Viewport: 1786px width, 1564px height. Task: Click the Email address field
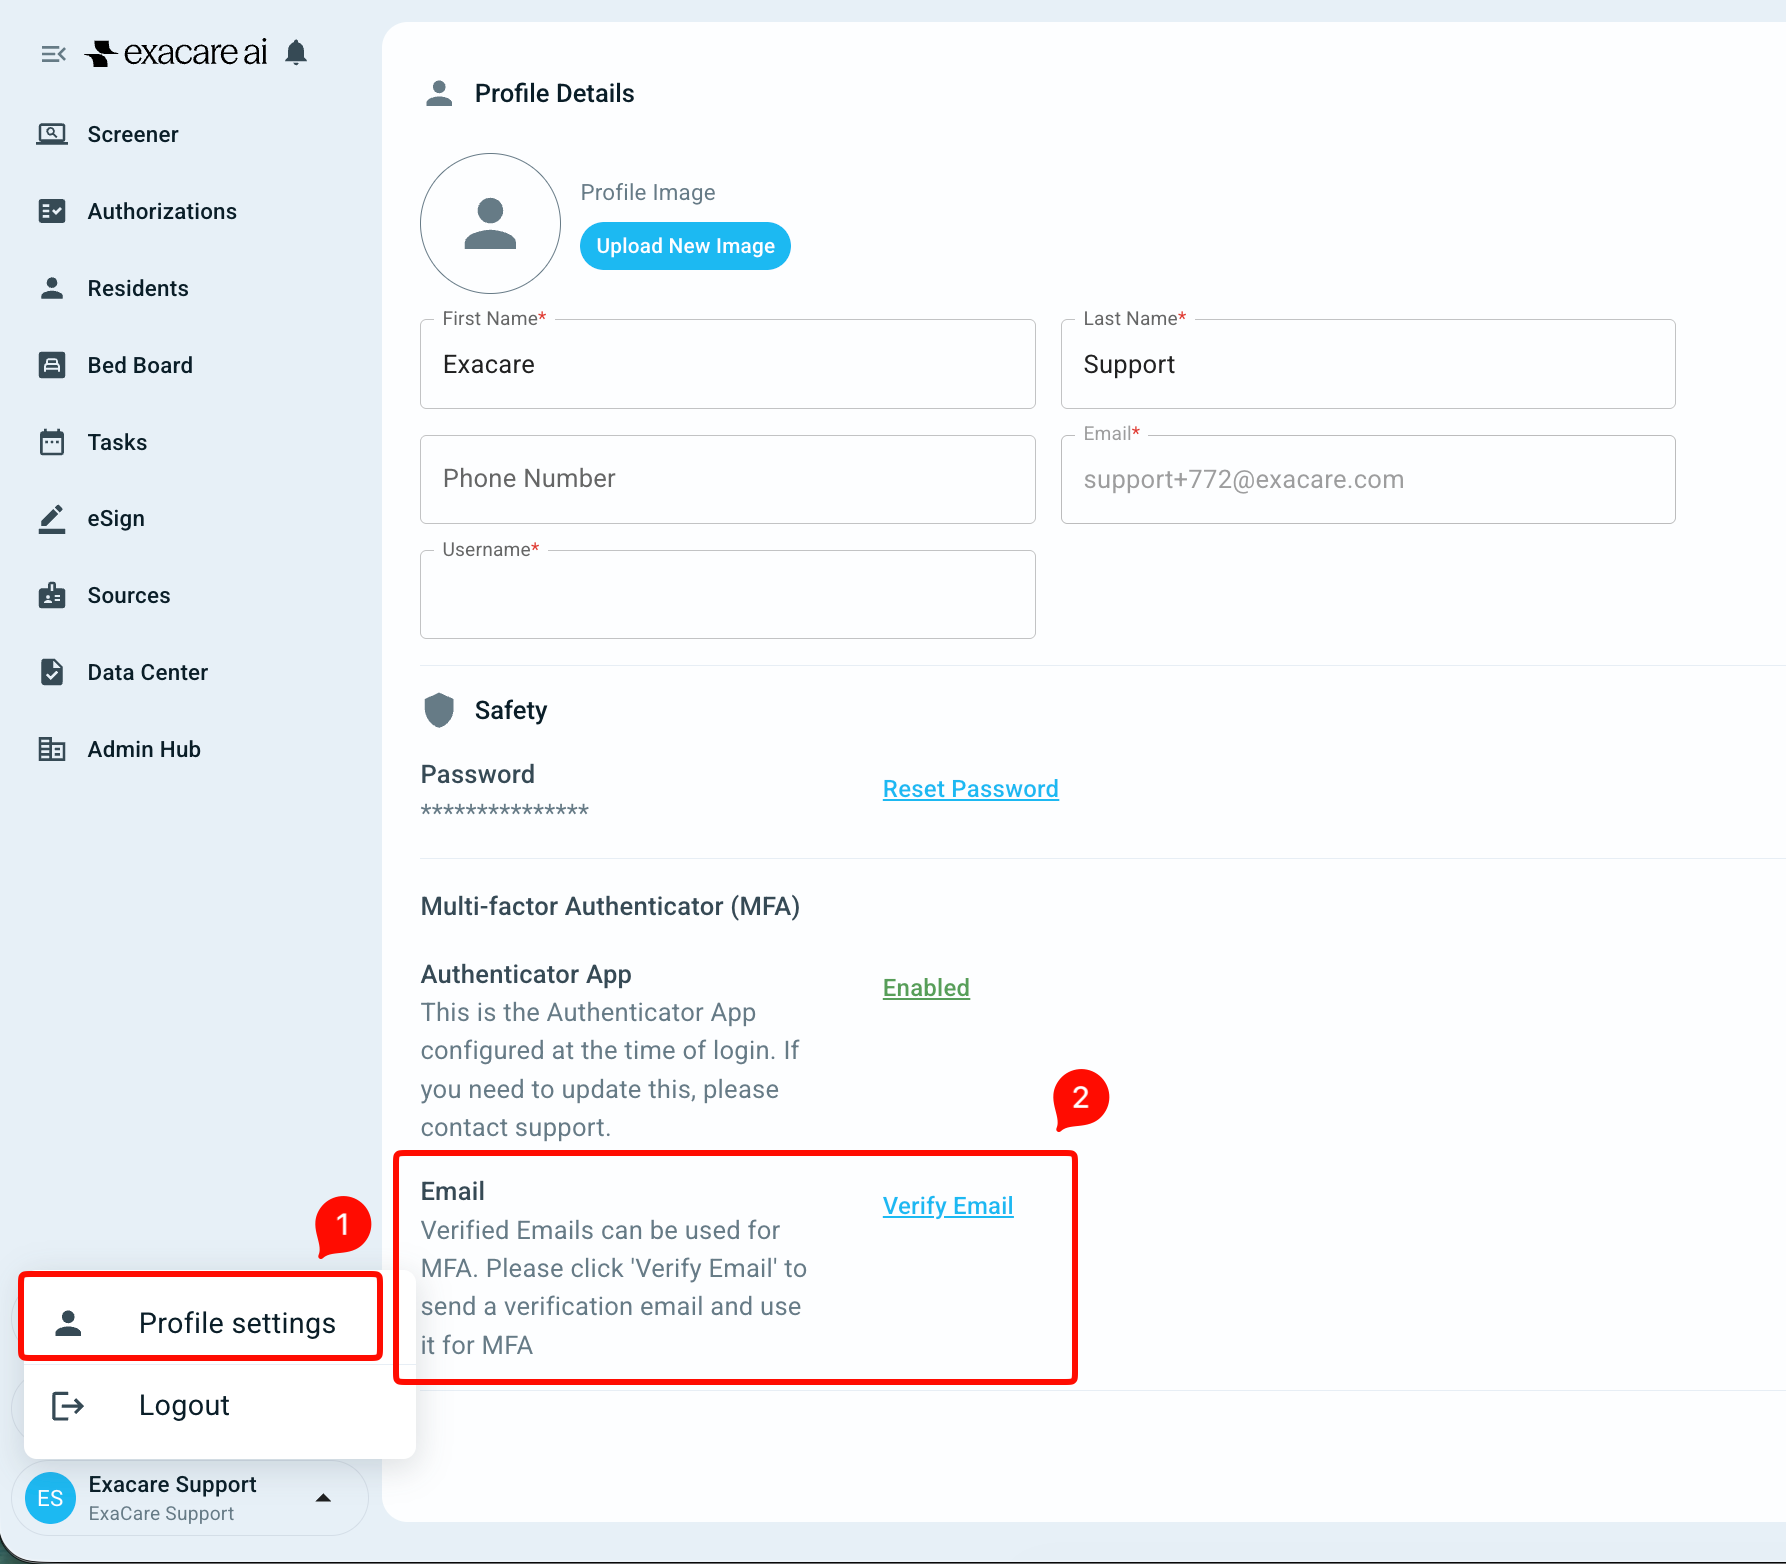coord(1368,479)
